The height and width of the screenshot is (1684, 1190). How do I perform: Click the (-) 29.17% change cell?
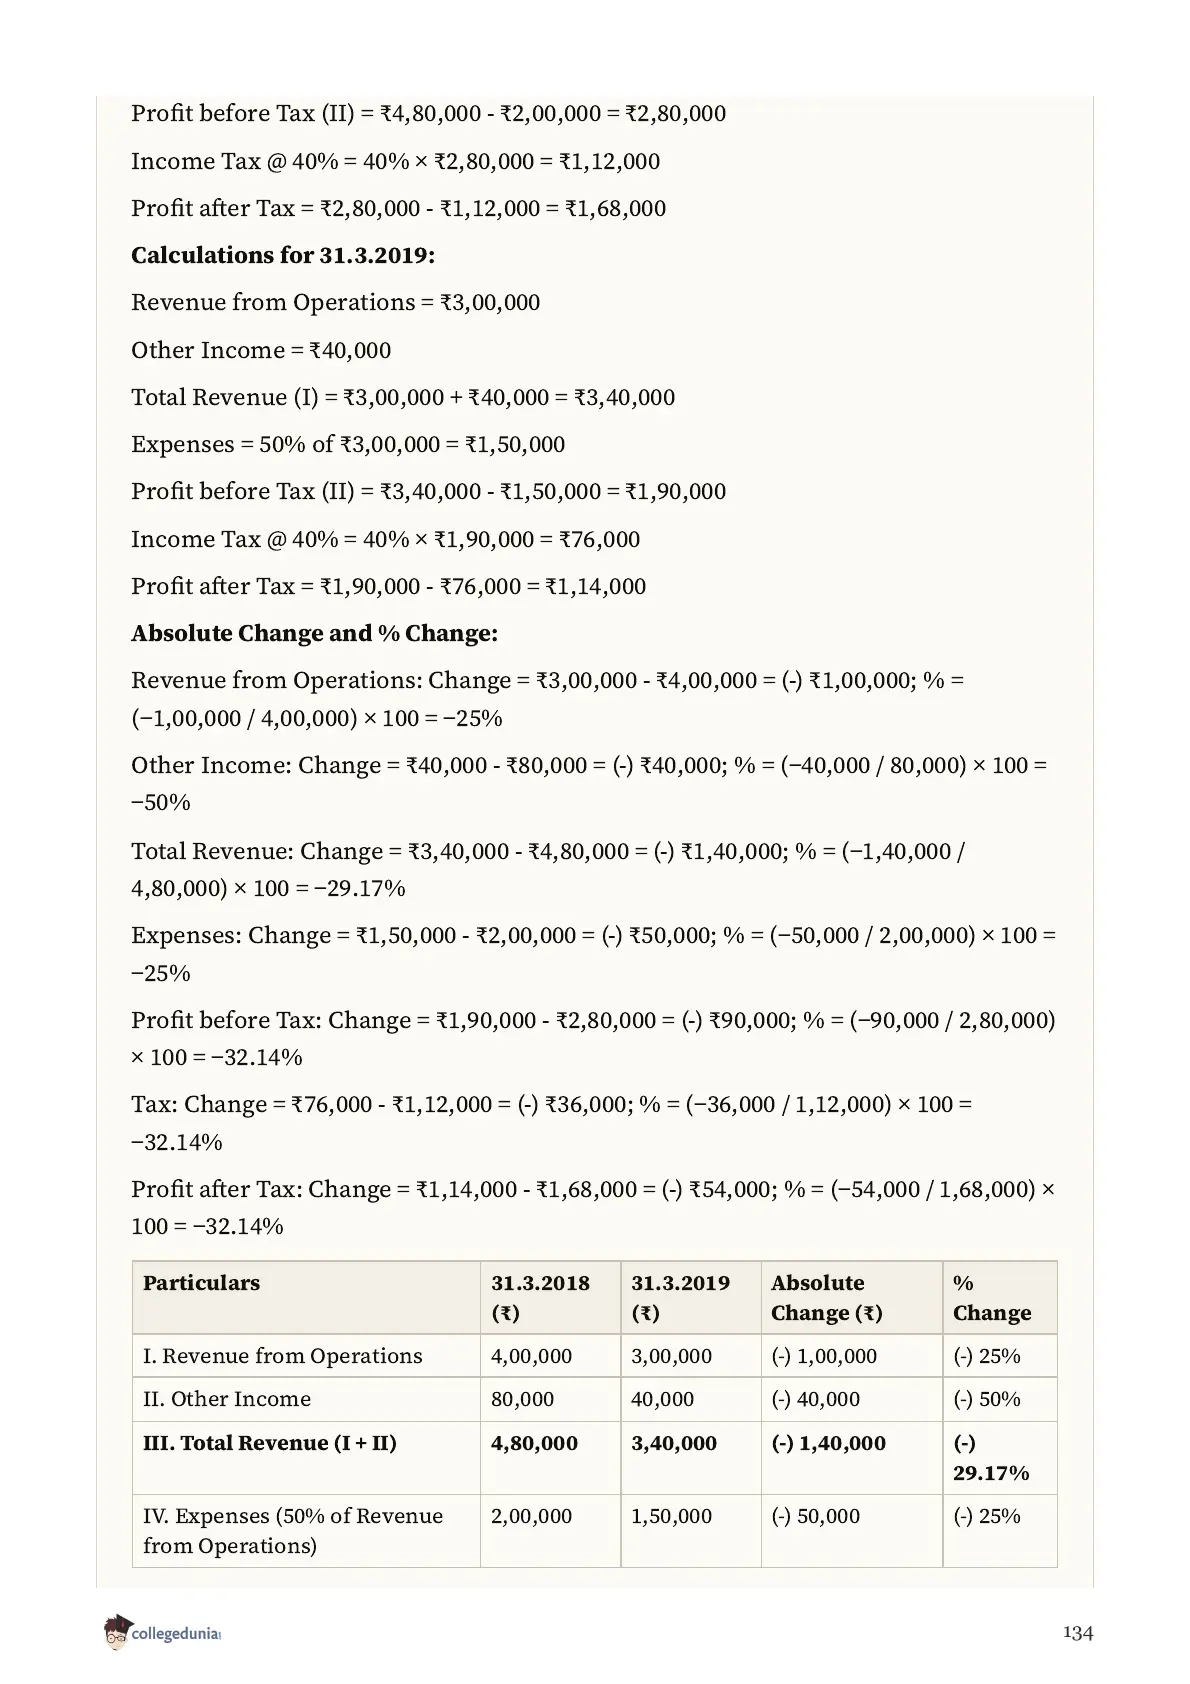click(x=991, y=1458)
